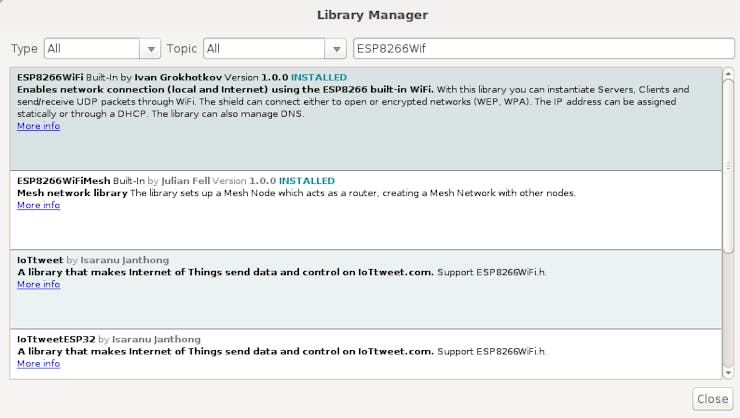Click Isaranu Janthong in IoTtweetESP32 entry
740x418 pixels.
[x=156, y=339]
